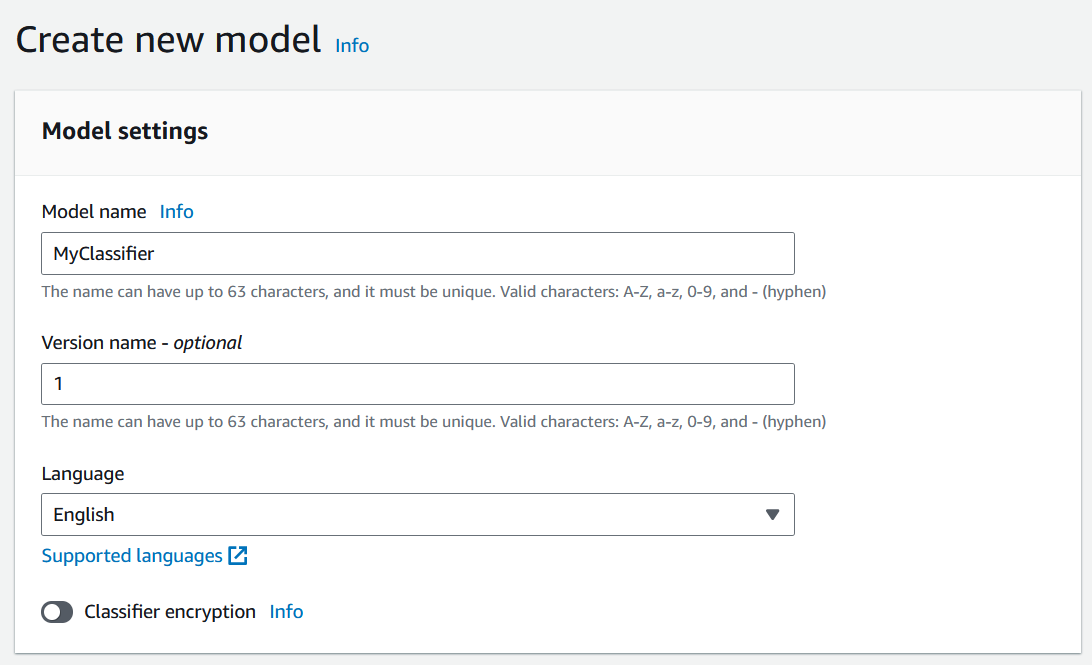Open the Supported languages page
The width and height of the screenshot is (1092, 665).
point(130,555)
